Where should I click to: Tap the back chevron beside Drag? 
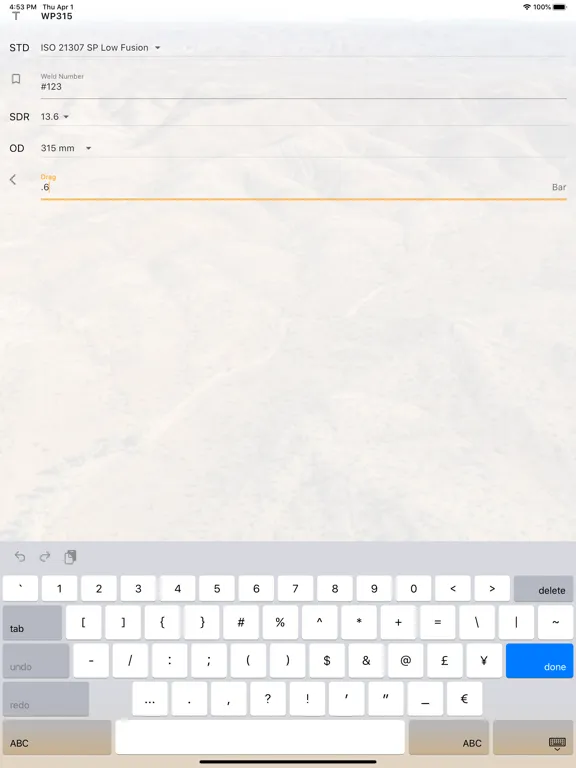pyautogui.click(x=13, y=180)
